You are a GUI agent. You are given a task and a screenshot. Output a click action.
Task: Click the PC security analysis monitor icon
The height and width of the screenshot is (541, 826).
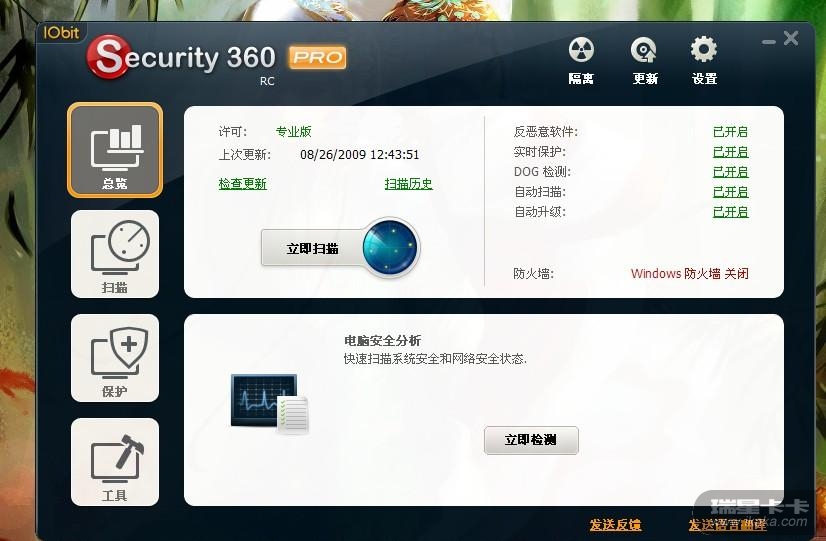(x=269, y=404)
